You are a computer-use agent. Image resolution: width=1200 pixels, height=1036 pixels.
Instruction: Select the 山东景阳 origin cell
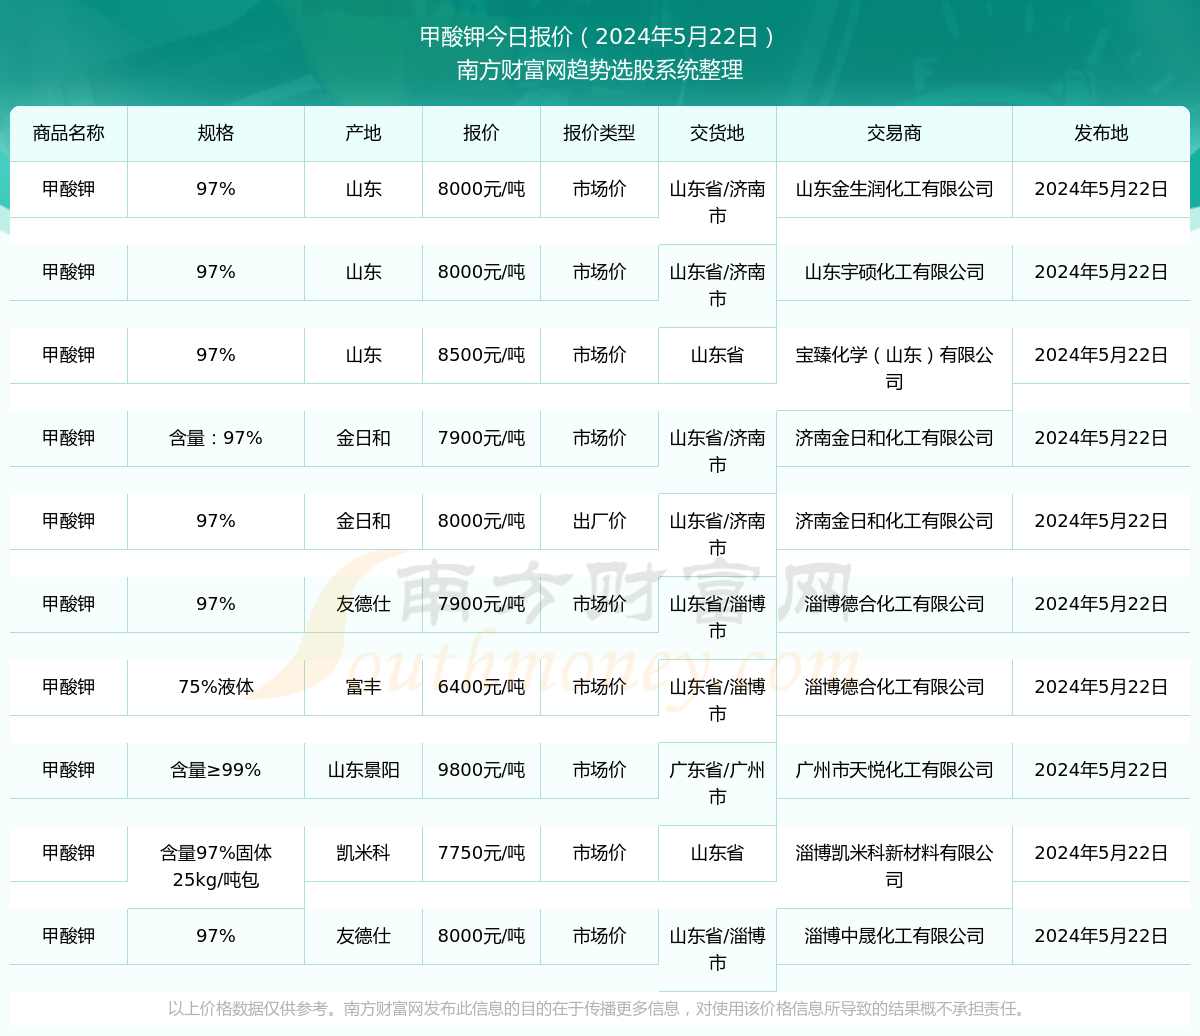(x=364, y=770)
